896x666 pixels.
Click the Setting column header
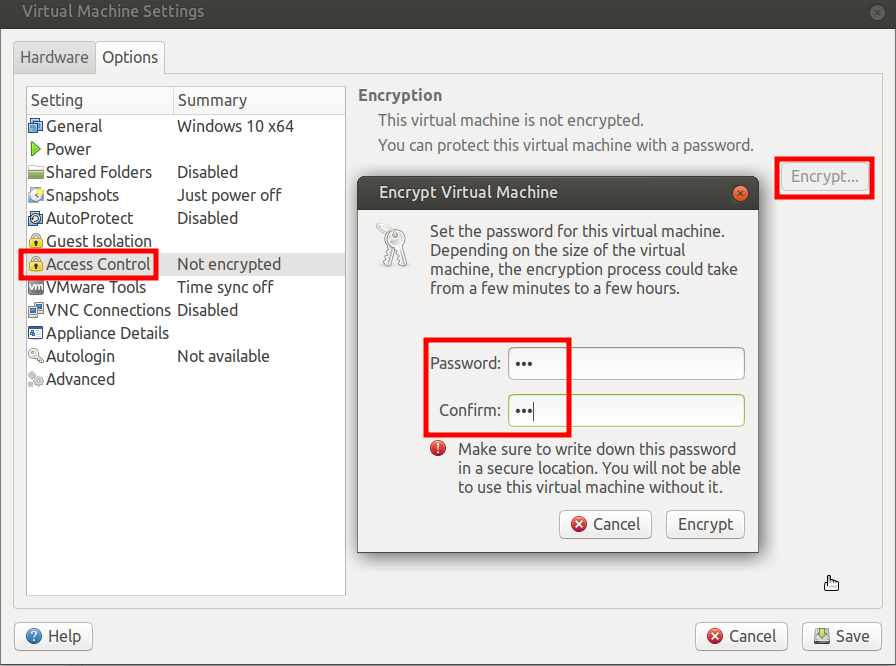[100, 101]
